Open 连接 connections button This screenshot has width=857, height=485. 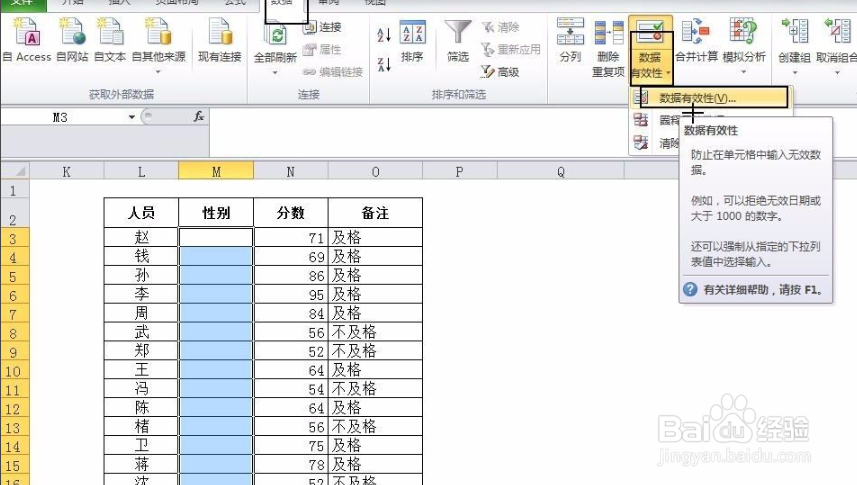click(322, 27)
